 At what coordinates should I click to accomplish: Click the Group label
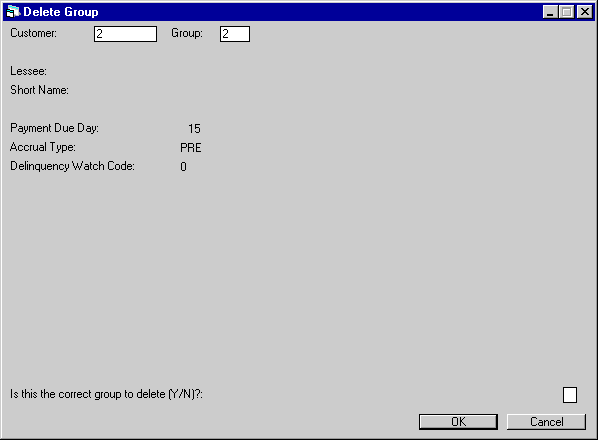tap(187, 33)
